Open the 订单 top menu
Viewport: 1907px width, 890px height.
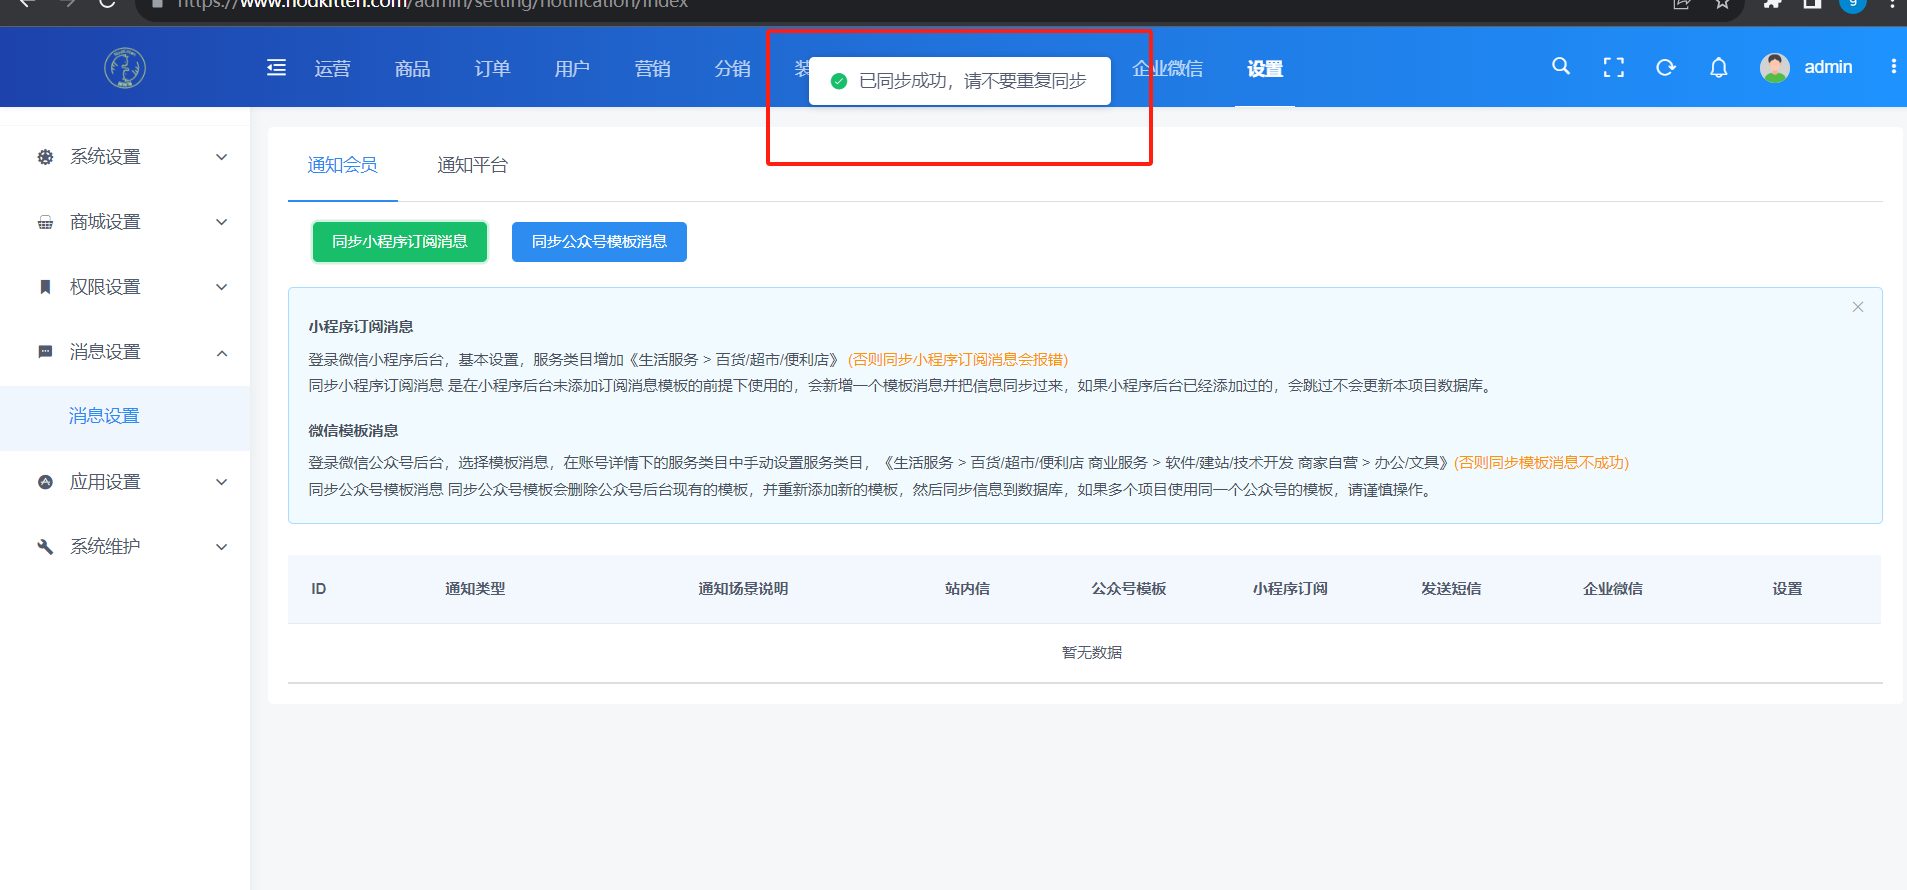(493, 68)
